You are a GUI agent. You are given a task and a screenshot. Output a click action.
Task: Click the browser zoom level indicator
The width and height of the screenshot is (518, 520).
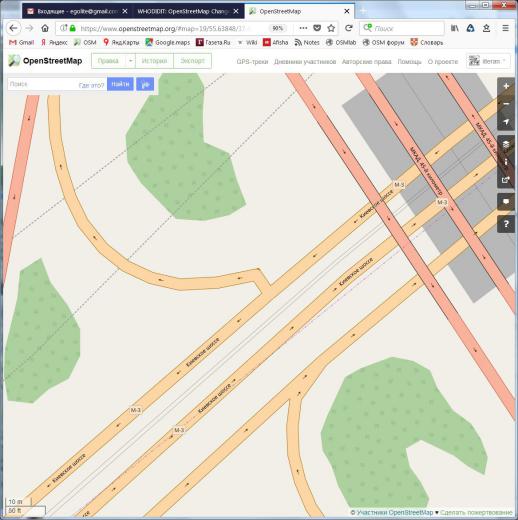(277, 28)
